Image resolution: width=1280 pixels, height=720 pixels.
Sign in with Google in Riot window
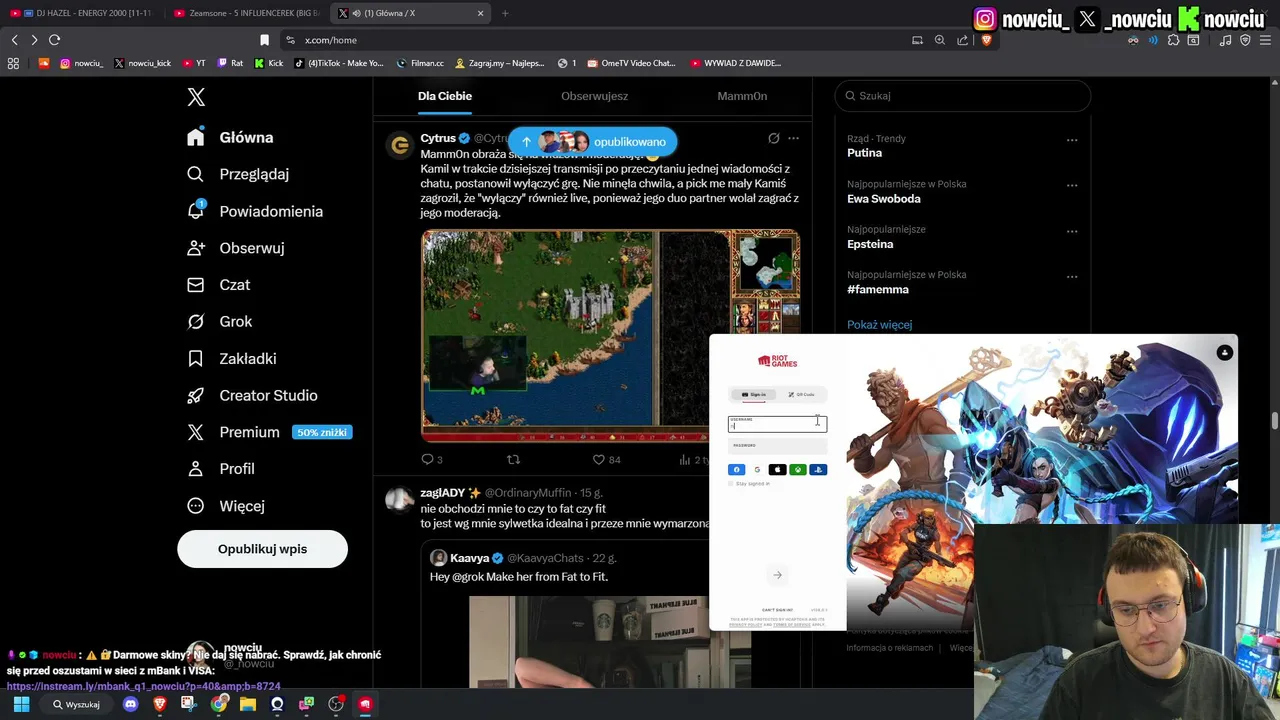[x=757, y=470]
